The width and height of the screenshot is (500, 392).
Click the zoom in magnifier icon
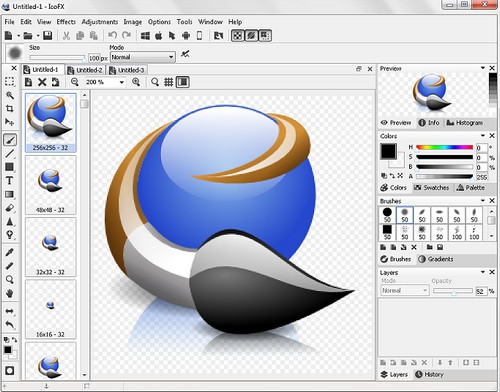136,82
